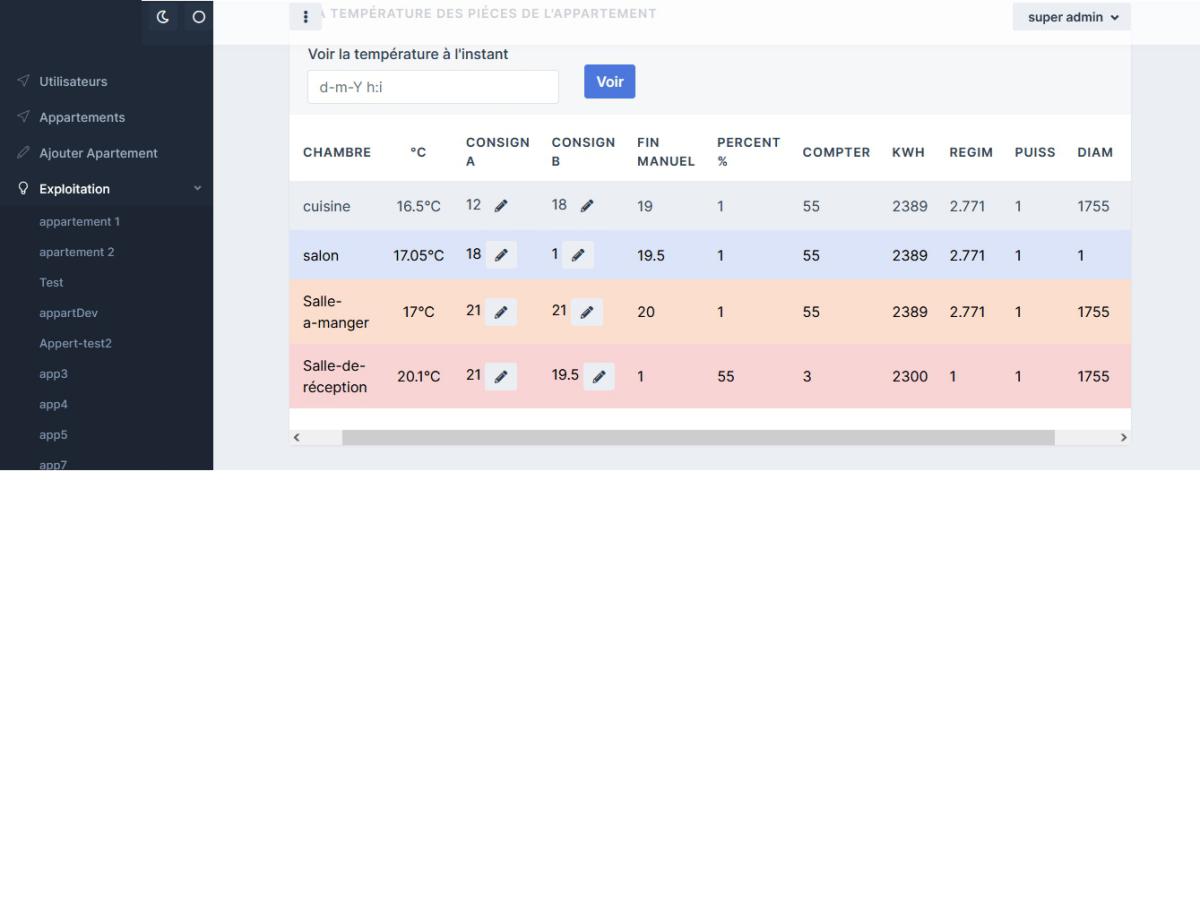The height and width of the screenshot is (917, 1200).
Task: Select the salon room cell
Action: coord(321,255)
